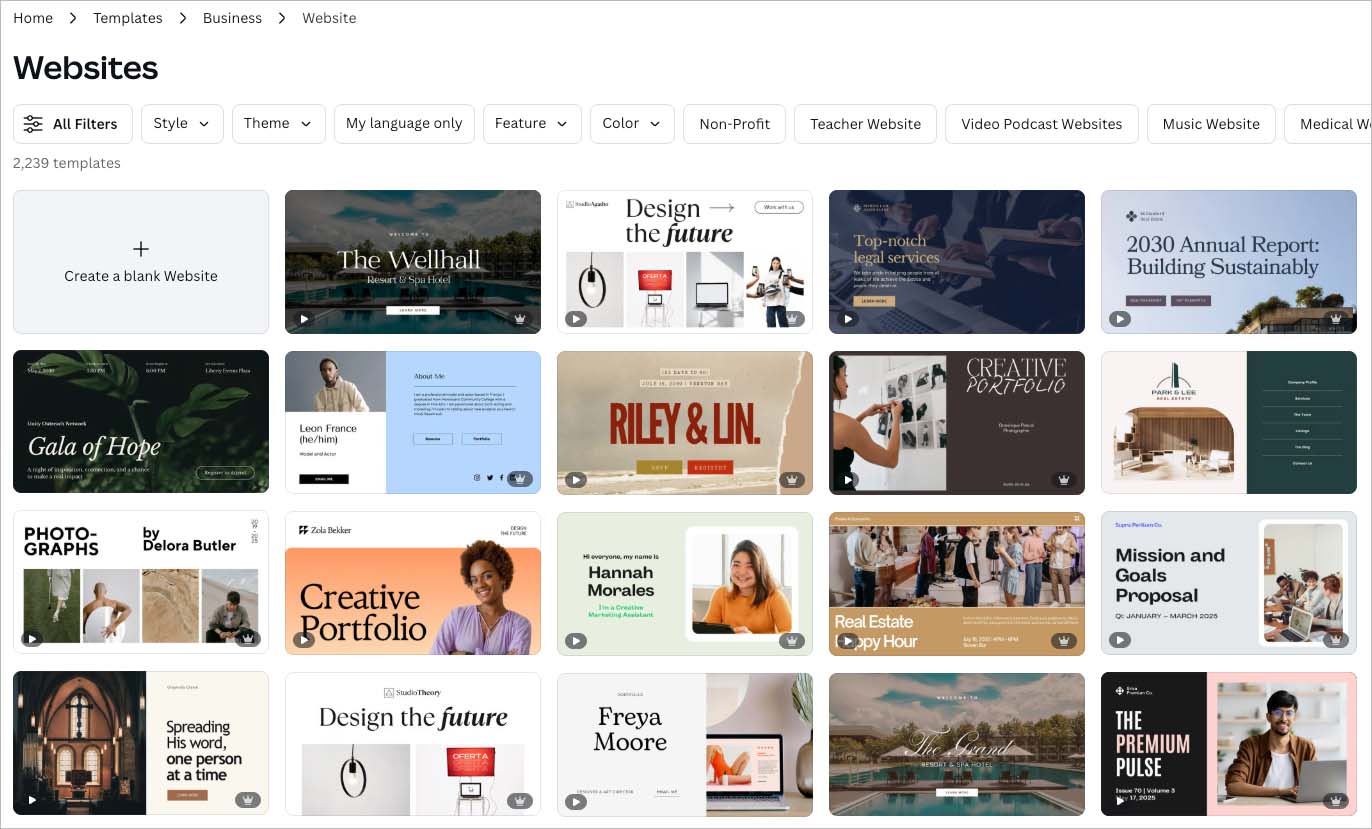Click crown icon on Spreading His word template

[248, 800]
